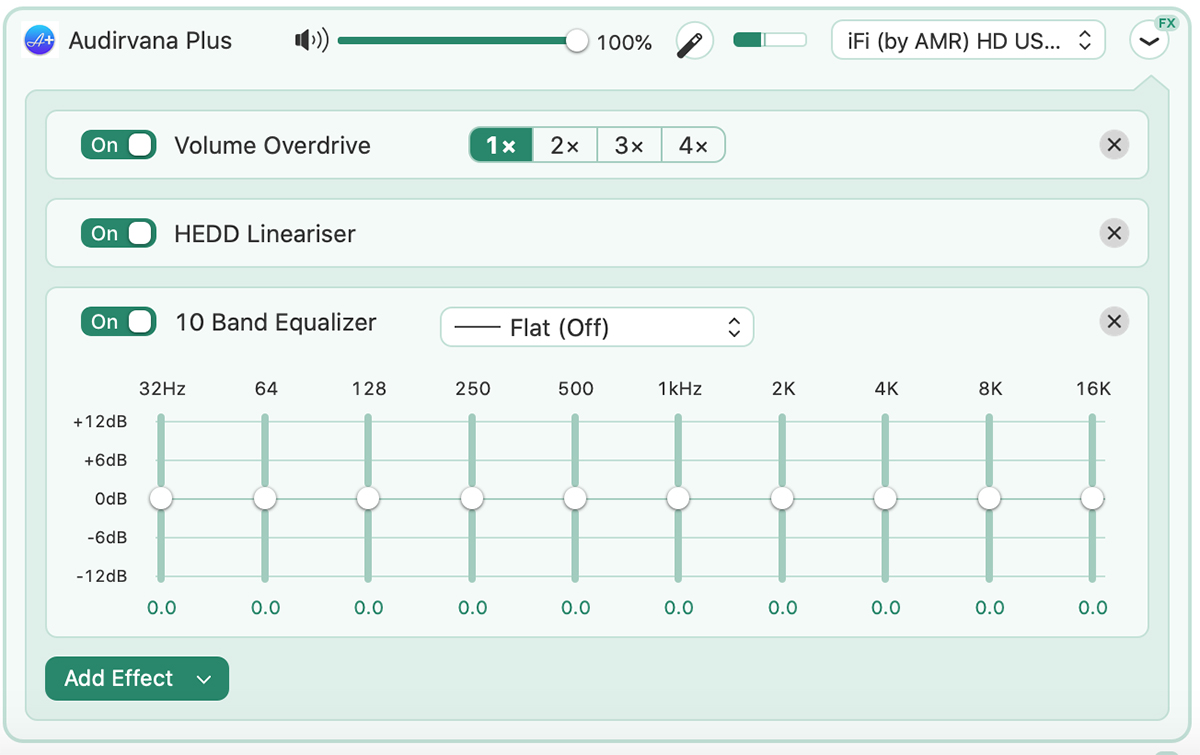Screen dimensions: 1200x755
Task: Click the 32Hz gain value 0.0
Action: [162, 607]
